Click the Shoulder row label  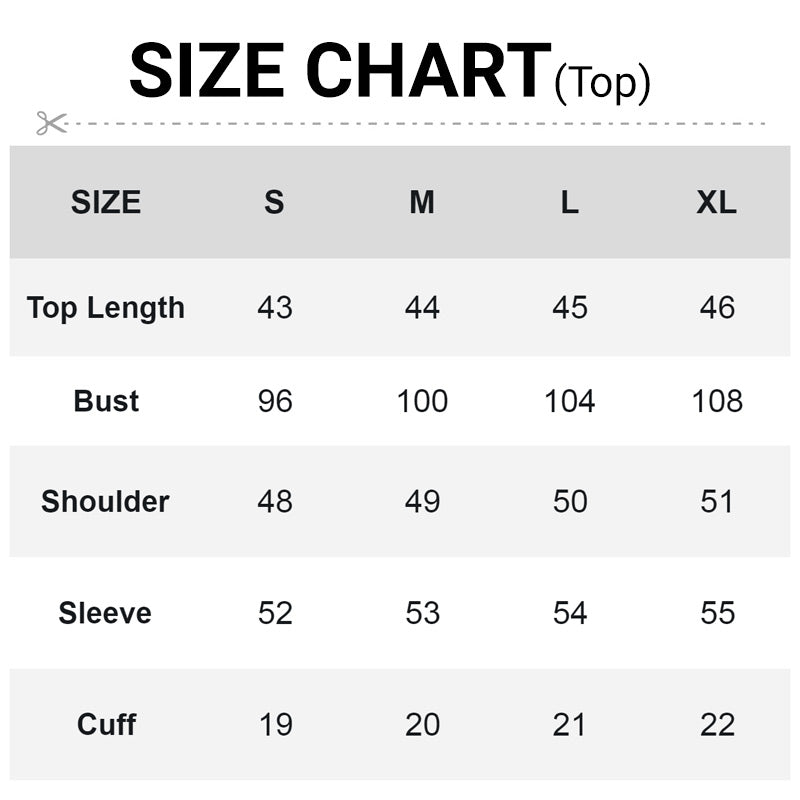click(106, 501)
